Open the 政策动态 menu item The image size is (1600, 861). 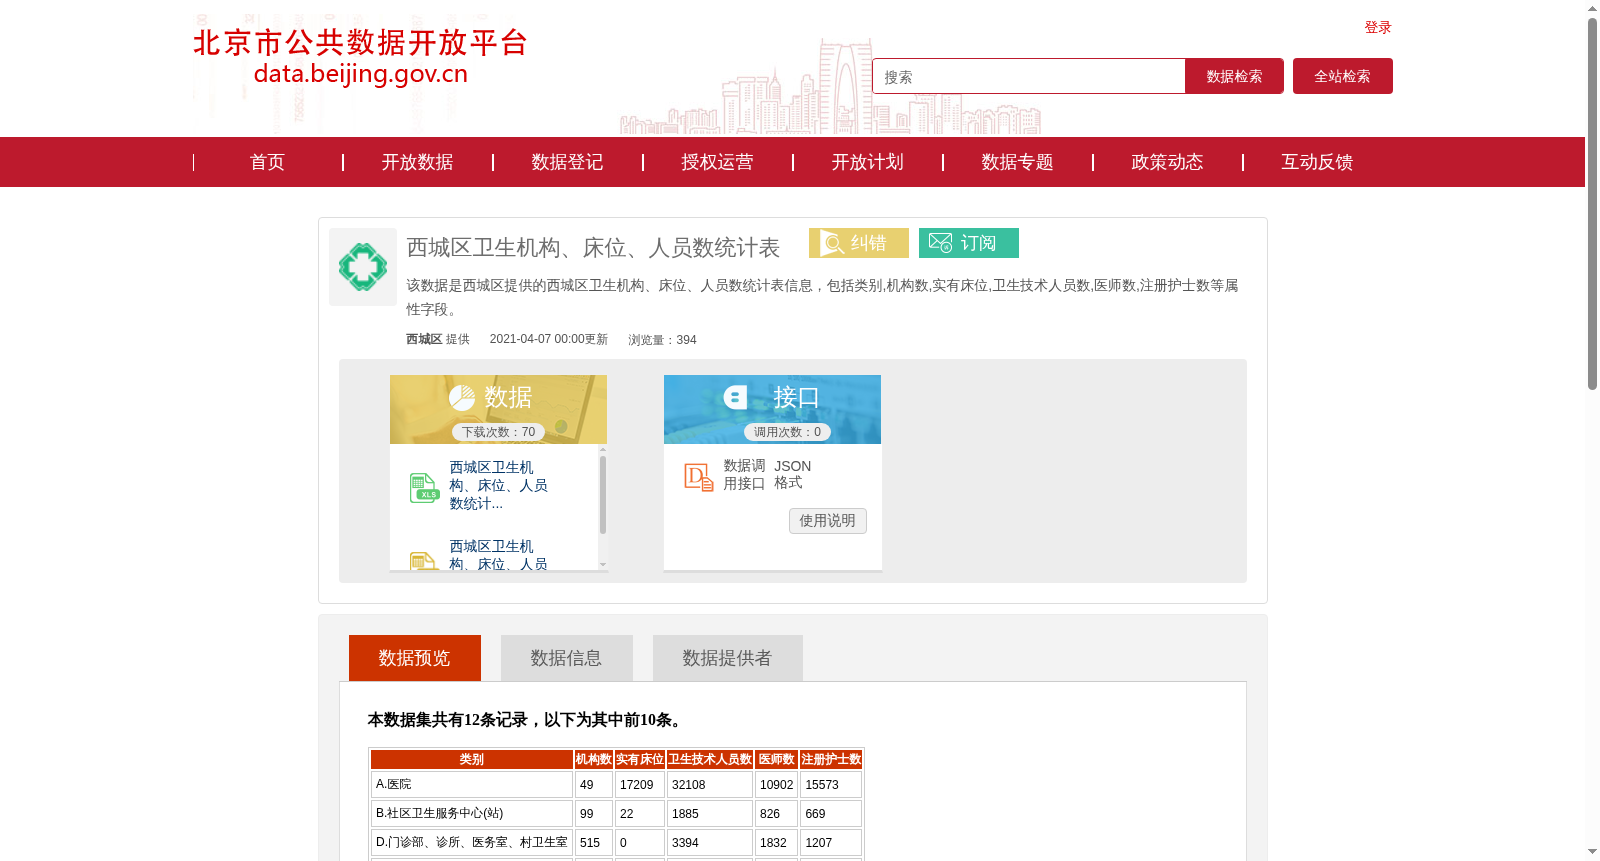pyautogui.click(x=1167, y=162)
